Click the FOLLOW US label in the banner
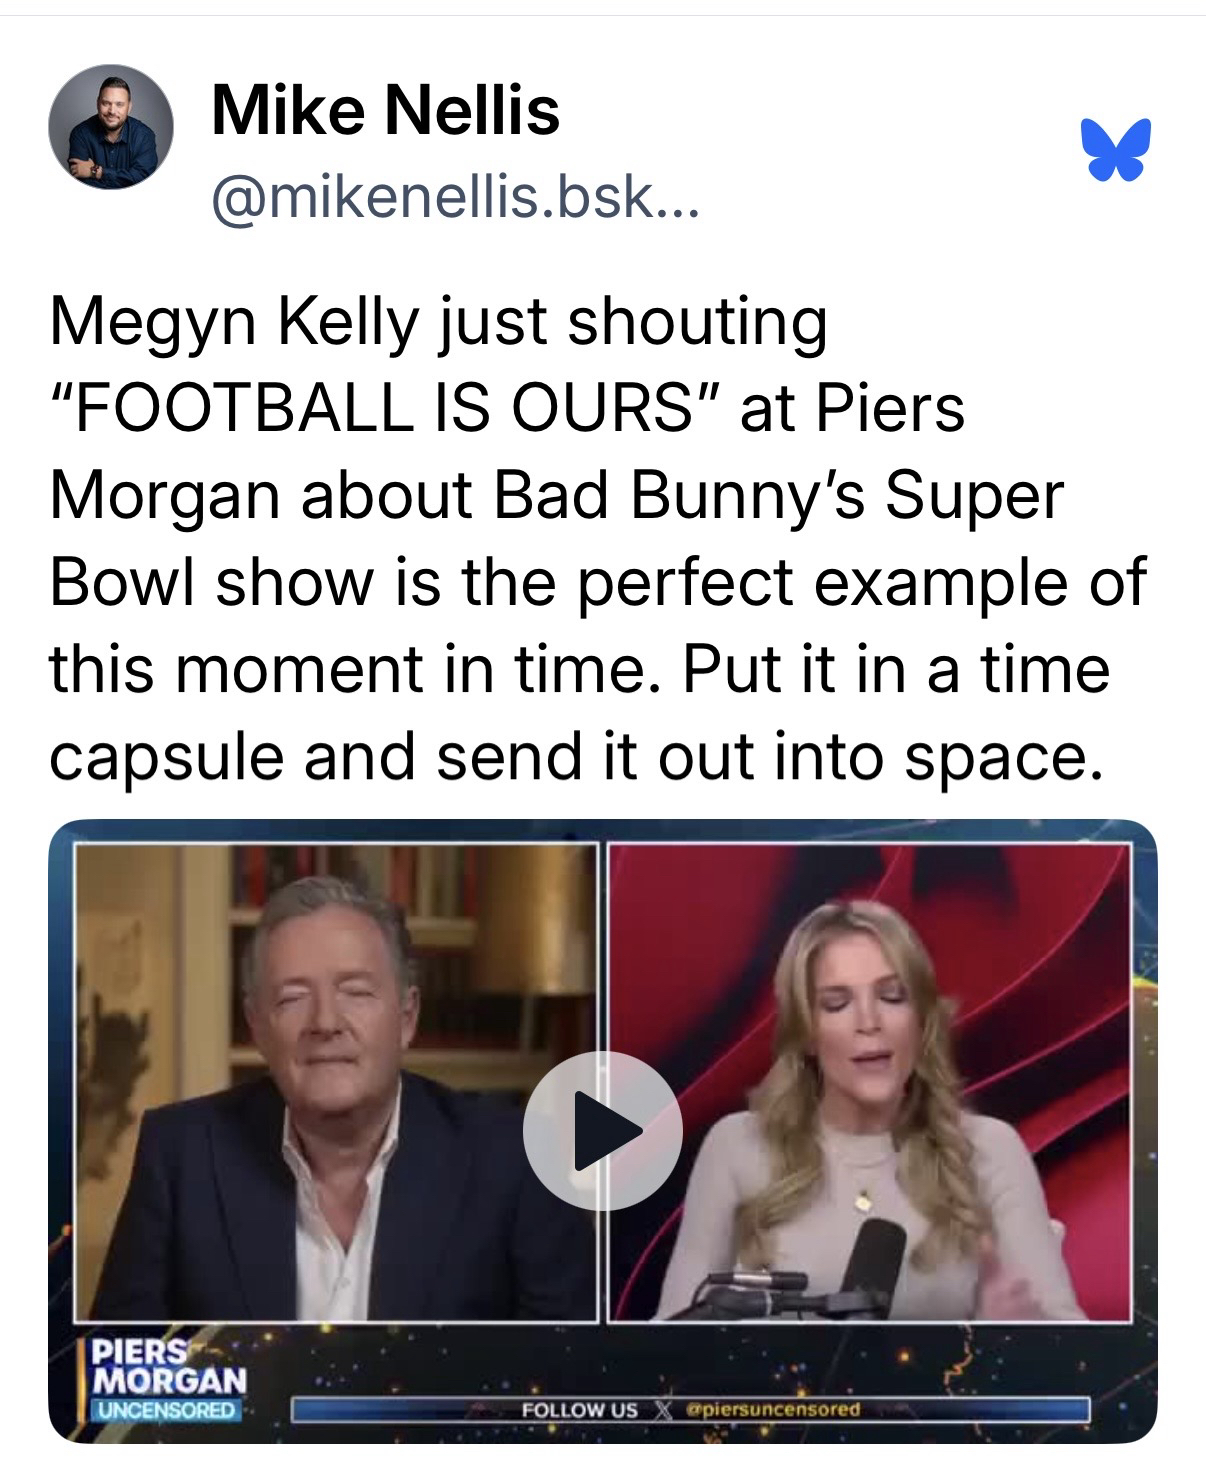The image size is (1206, 1483). click(579, 1410)
